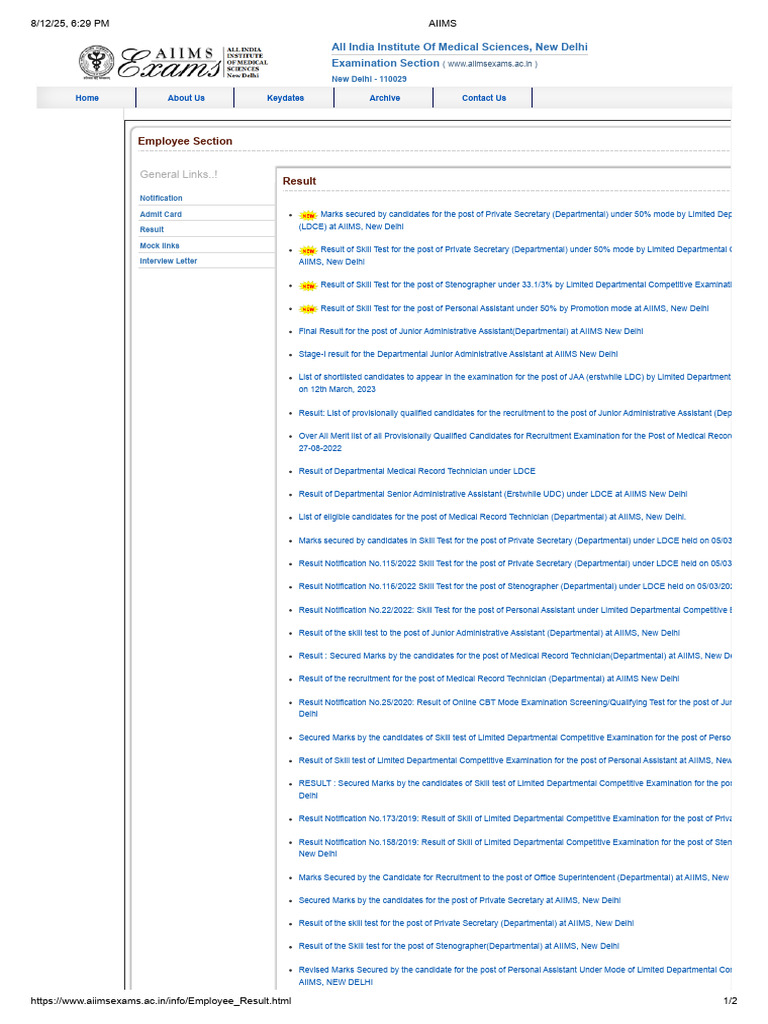Open list of shortlisted candidates for JAA examination

tap(515, 383)
